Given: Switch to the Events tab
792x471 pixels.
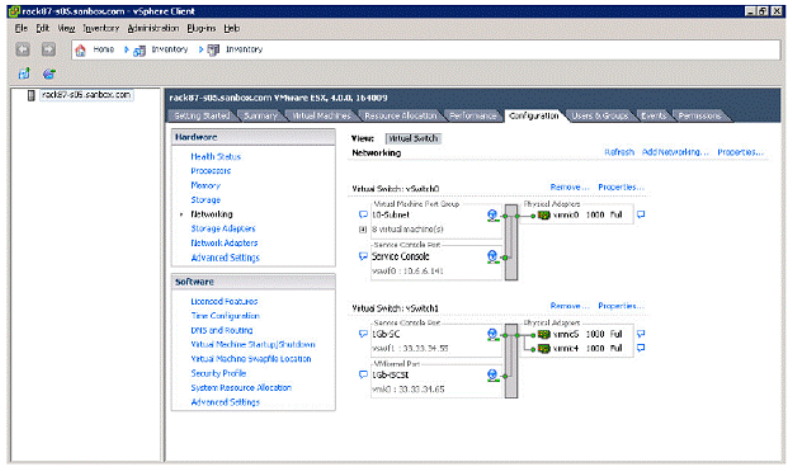Looking at the screenshot, I should pos(654,116).
